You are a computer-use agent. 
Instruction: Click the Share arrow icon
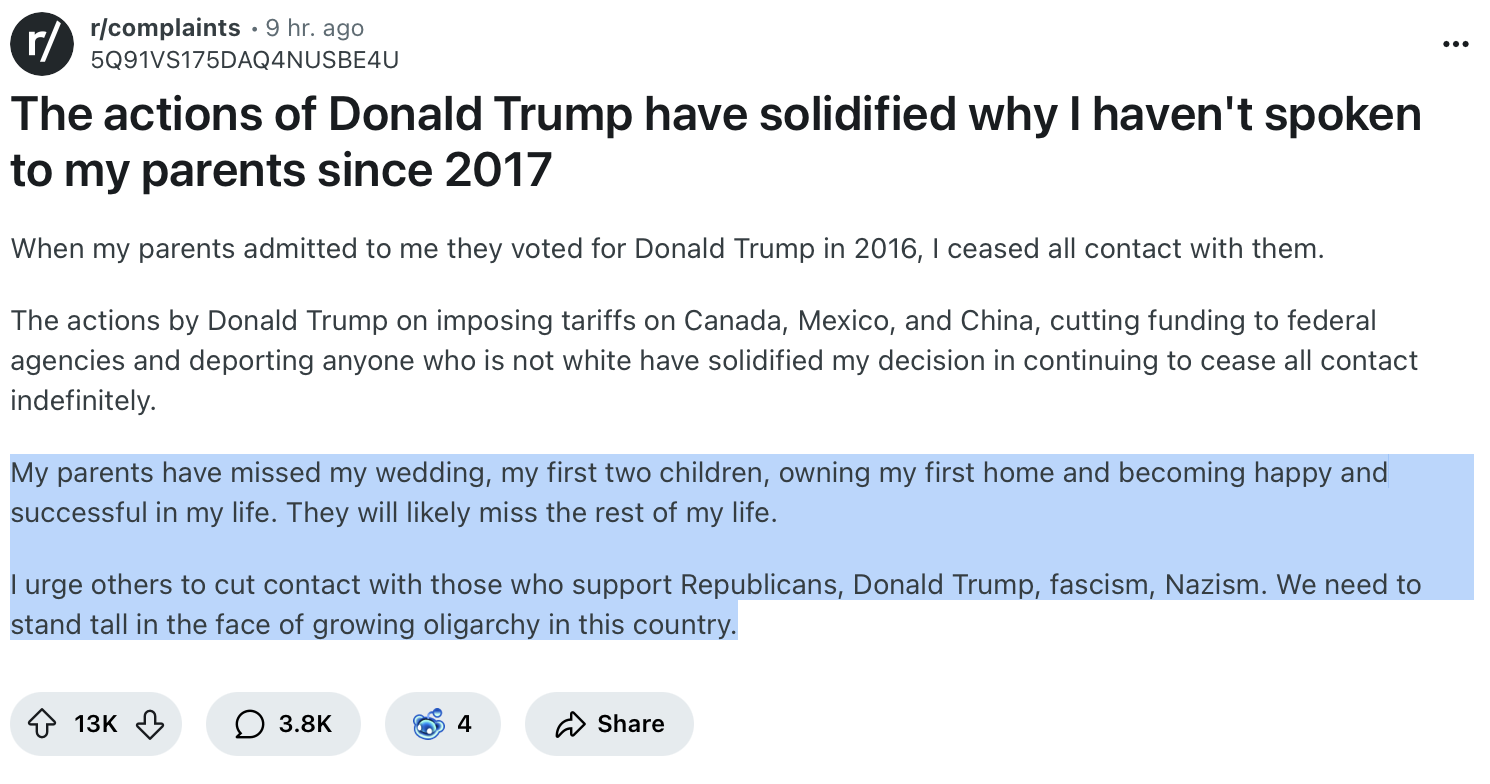(x=570, y=723)
